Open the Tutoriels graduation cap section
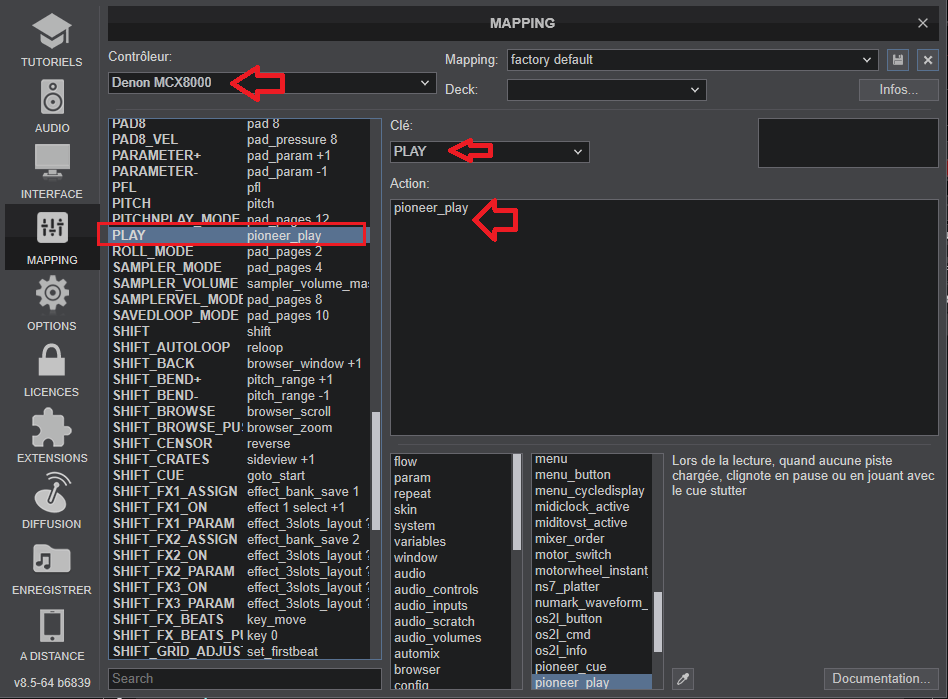 52,39
